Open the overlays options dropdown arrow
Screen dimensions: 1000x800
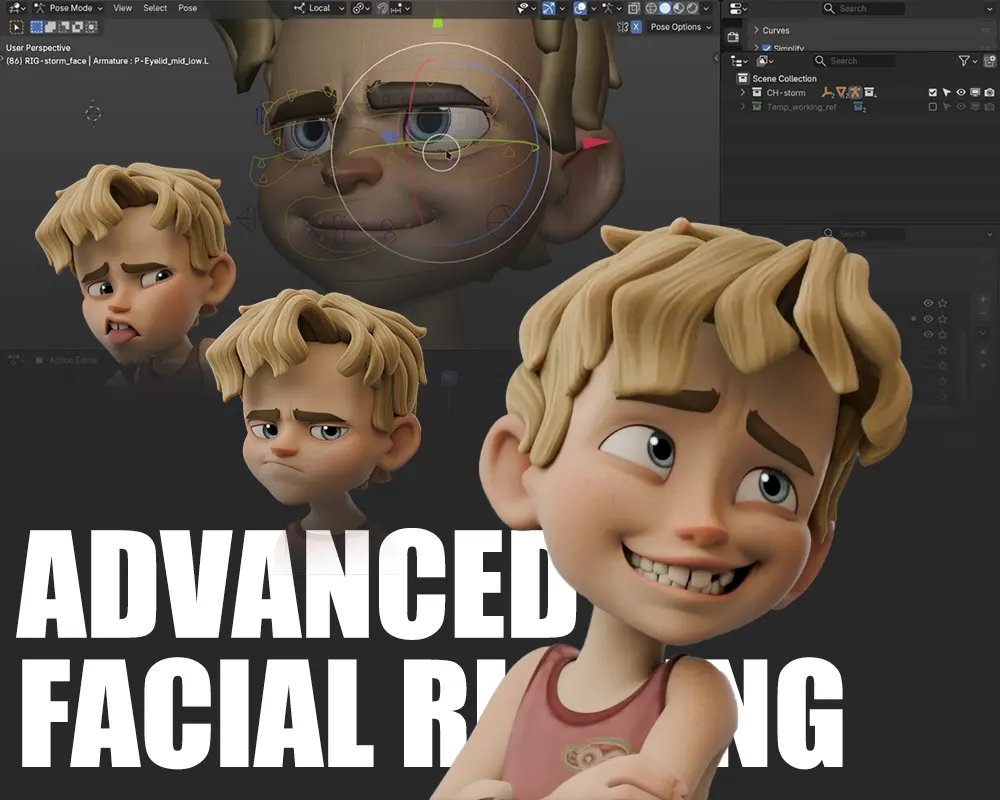pyautogui.click(x=592, y=8)
